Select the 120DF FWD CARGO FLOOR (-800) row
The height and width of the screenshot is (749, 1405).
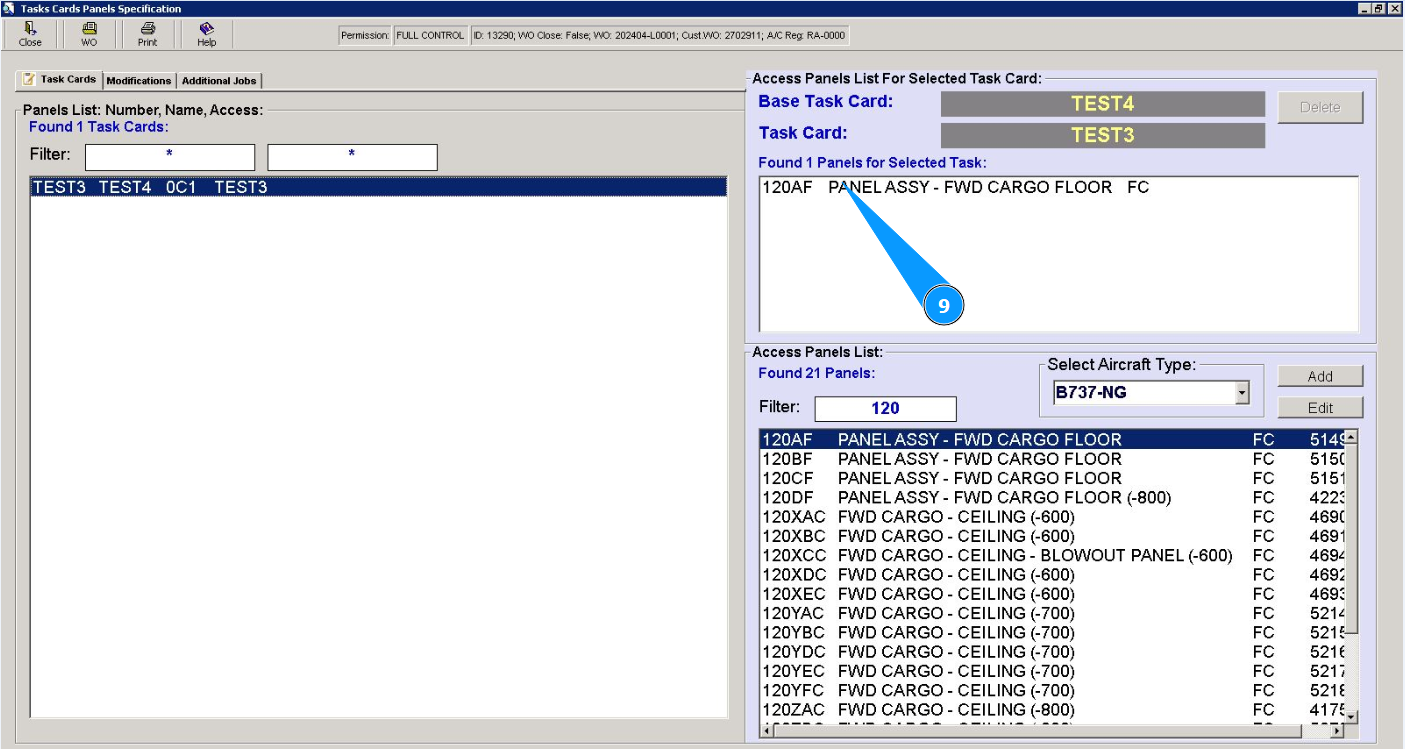click(x=1052, y=497)
